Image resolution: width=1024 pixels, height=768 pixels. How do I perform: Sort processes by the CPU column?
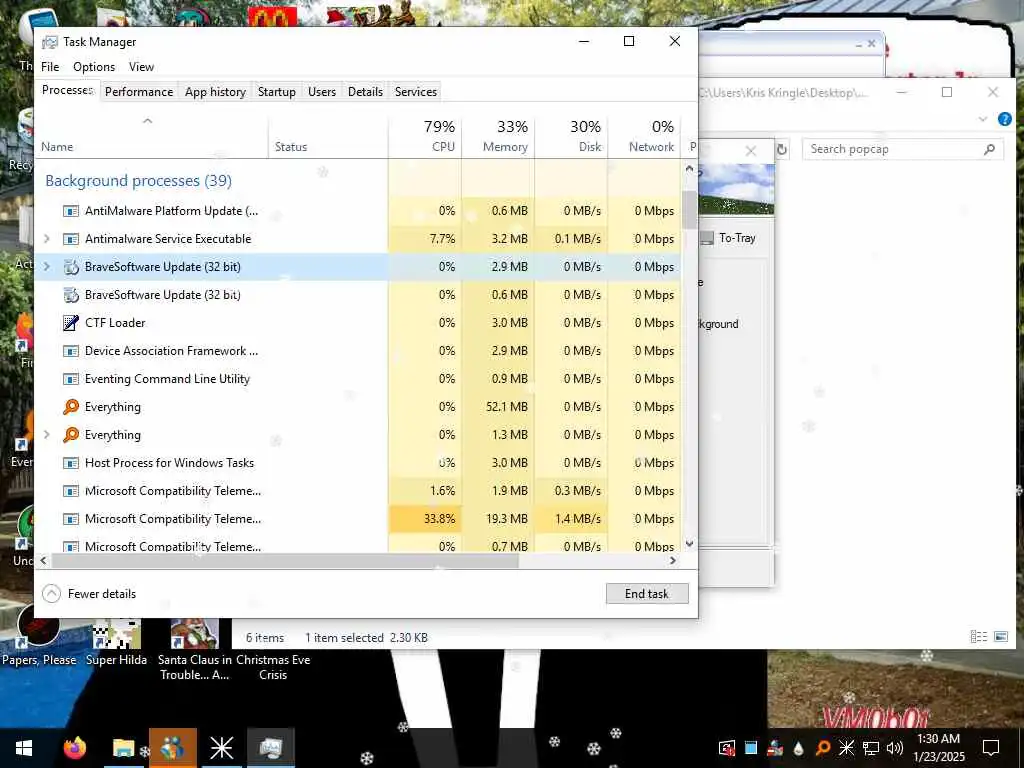425,136
